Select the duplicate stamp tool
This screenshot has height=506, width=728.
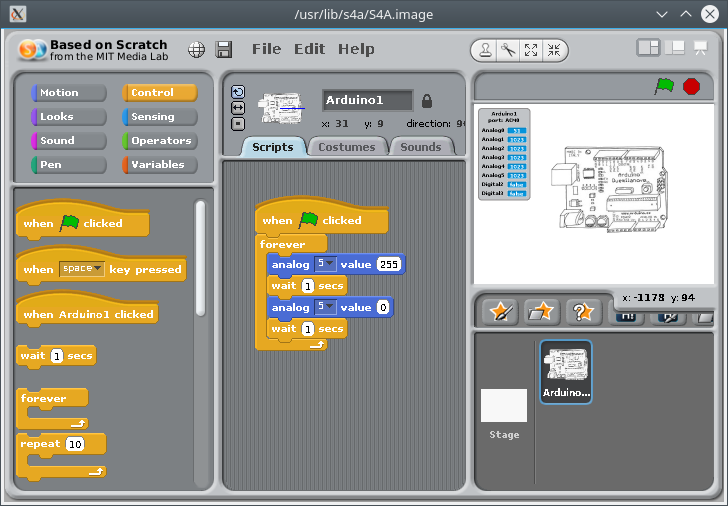(484, 50)
